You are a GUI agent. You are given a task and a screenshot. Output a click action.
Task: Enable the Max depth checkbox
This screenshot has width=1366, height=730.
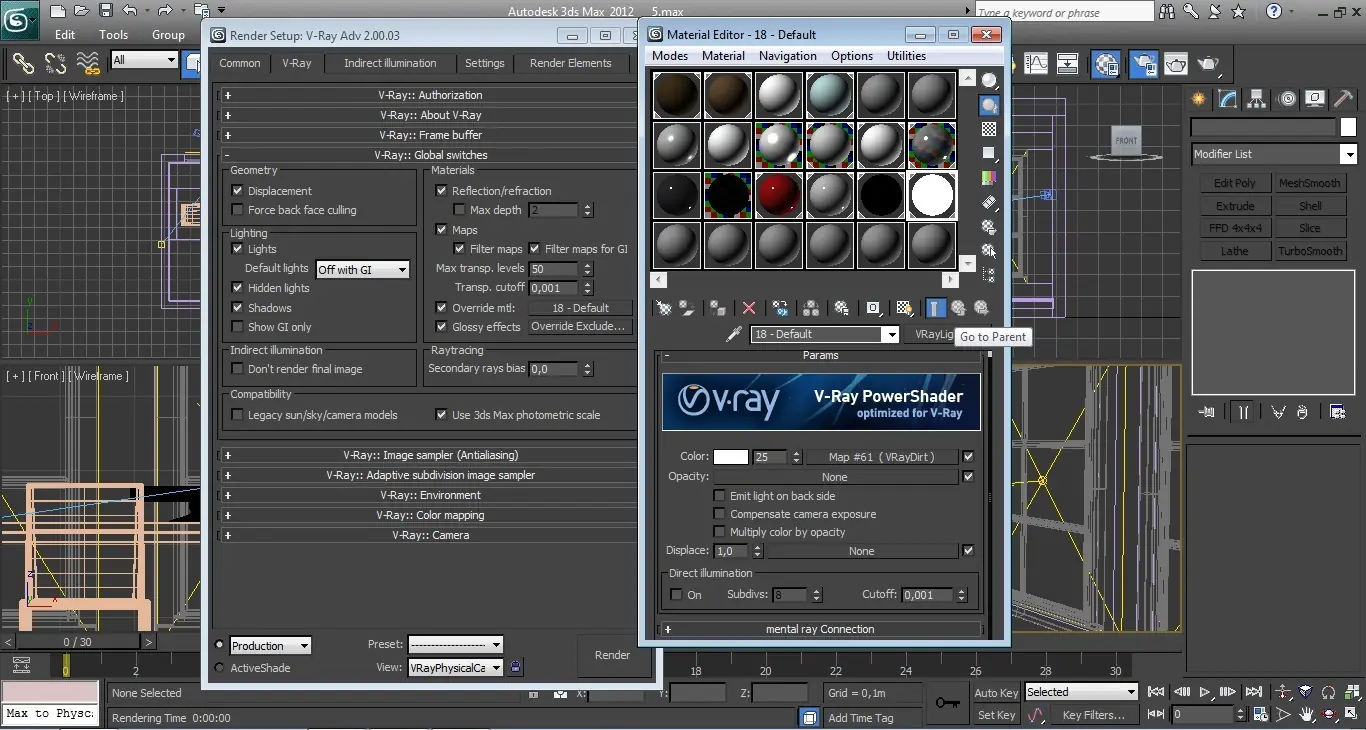tap(459, 210)
